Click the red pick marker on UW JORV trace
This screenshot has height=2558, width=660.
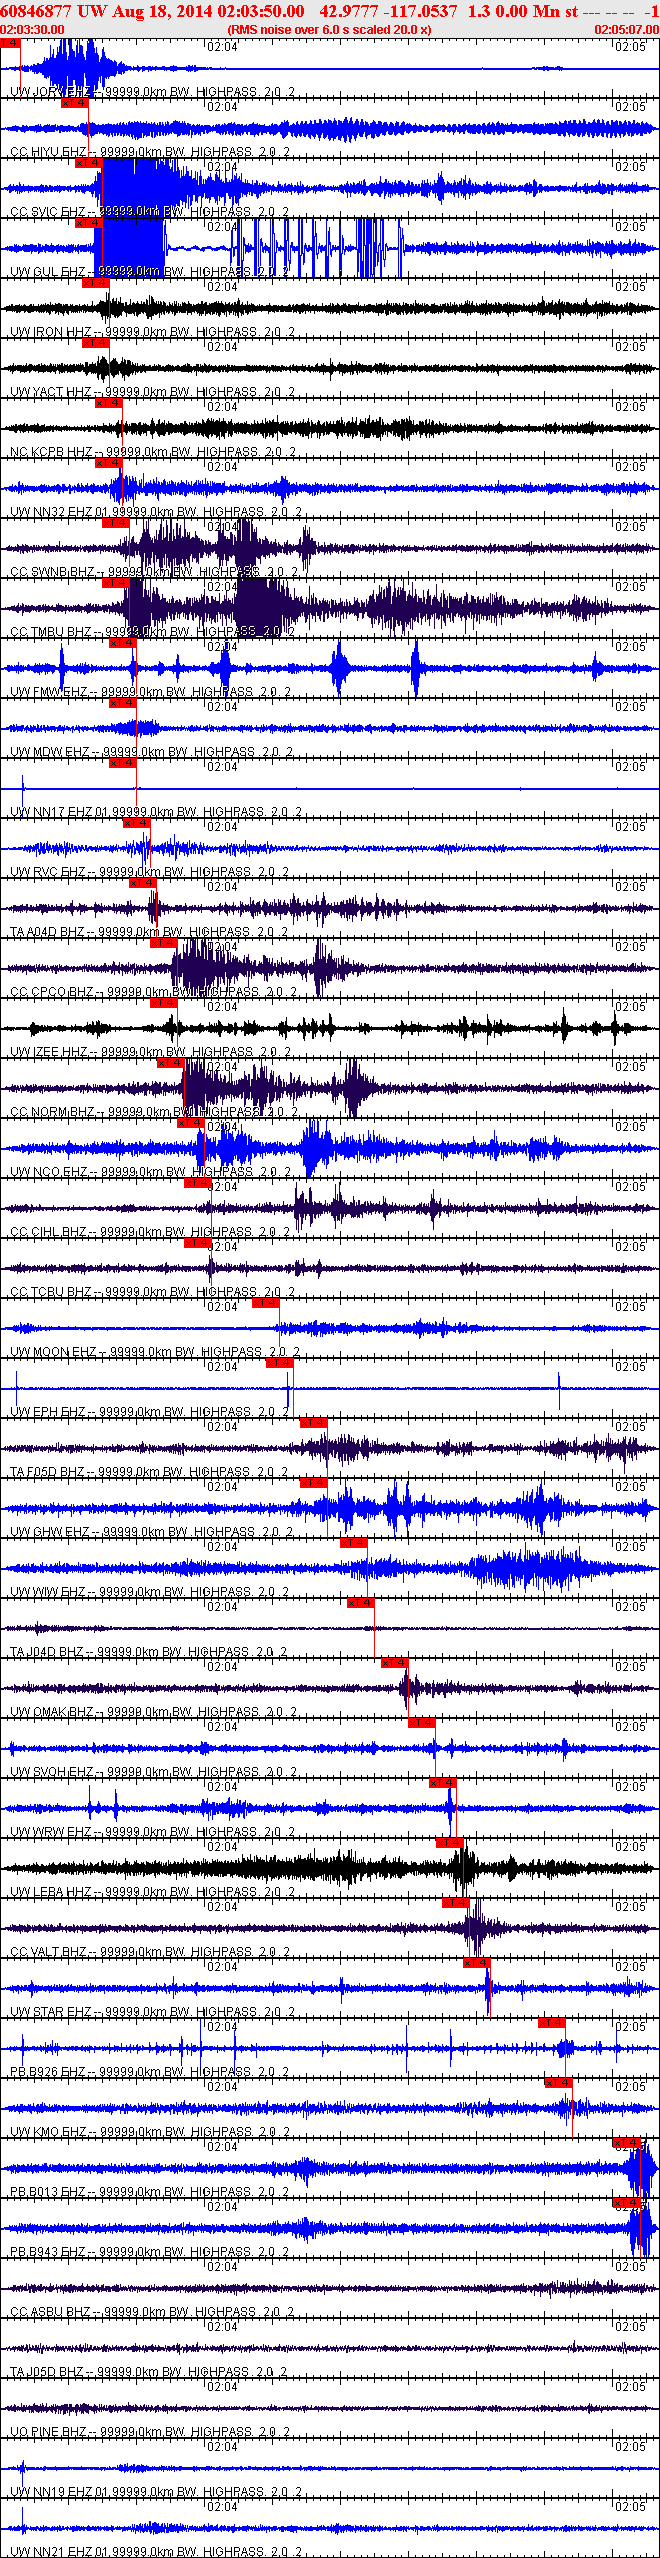(x=9, y=43)
